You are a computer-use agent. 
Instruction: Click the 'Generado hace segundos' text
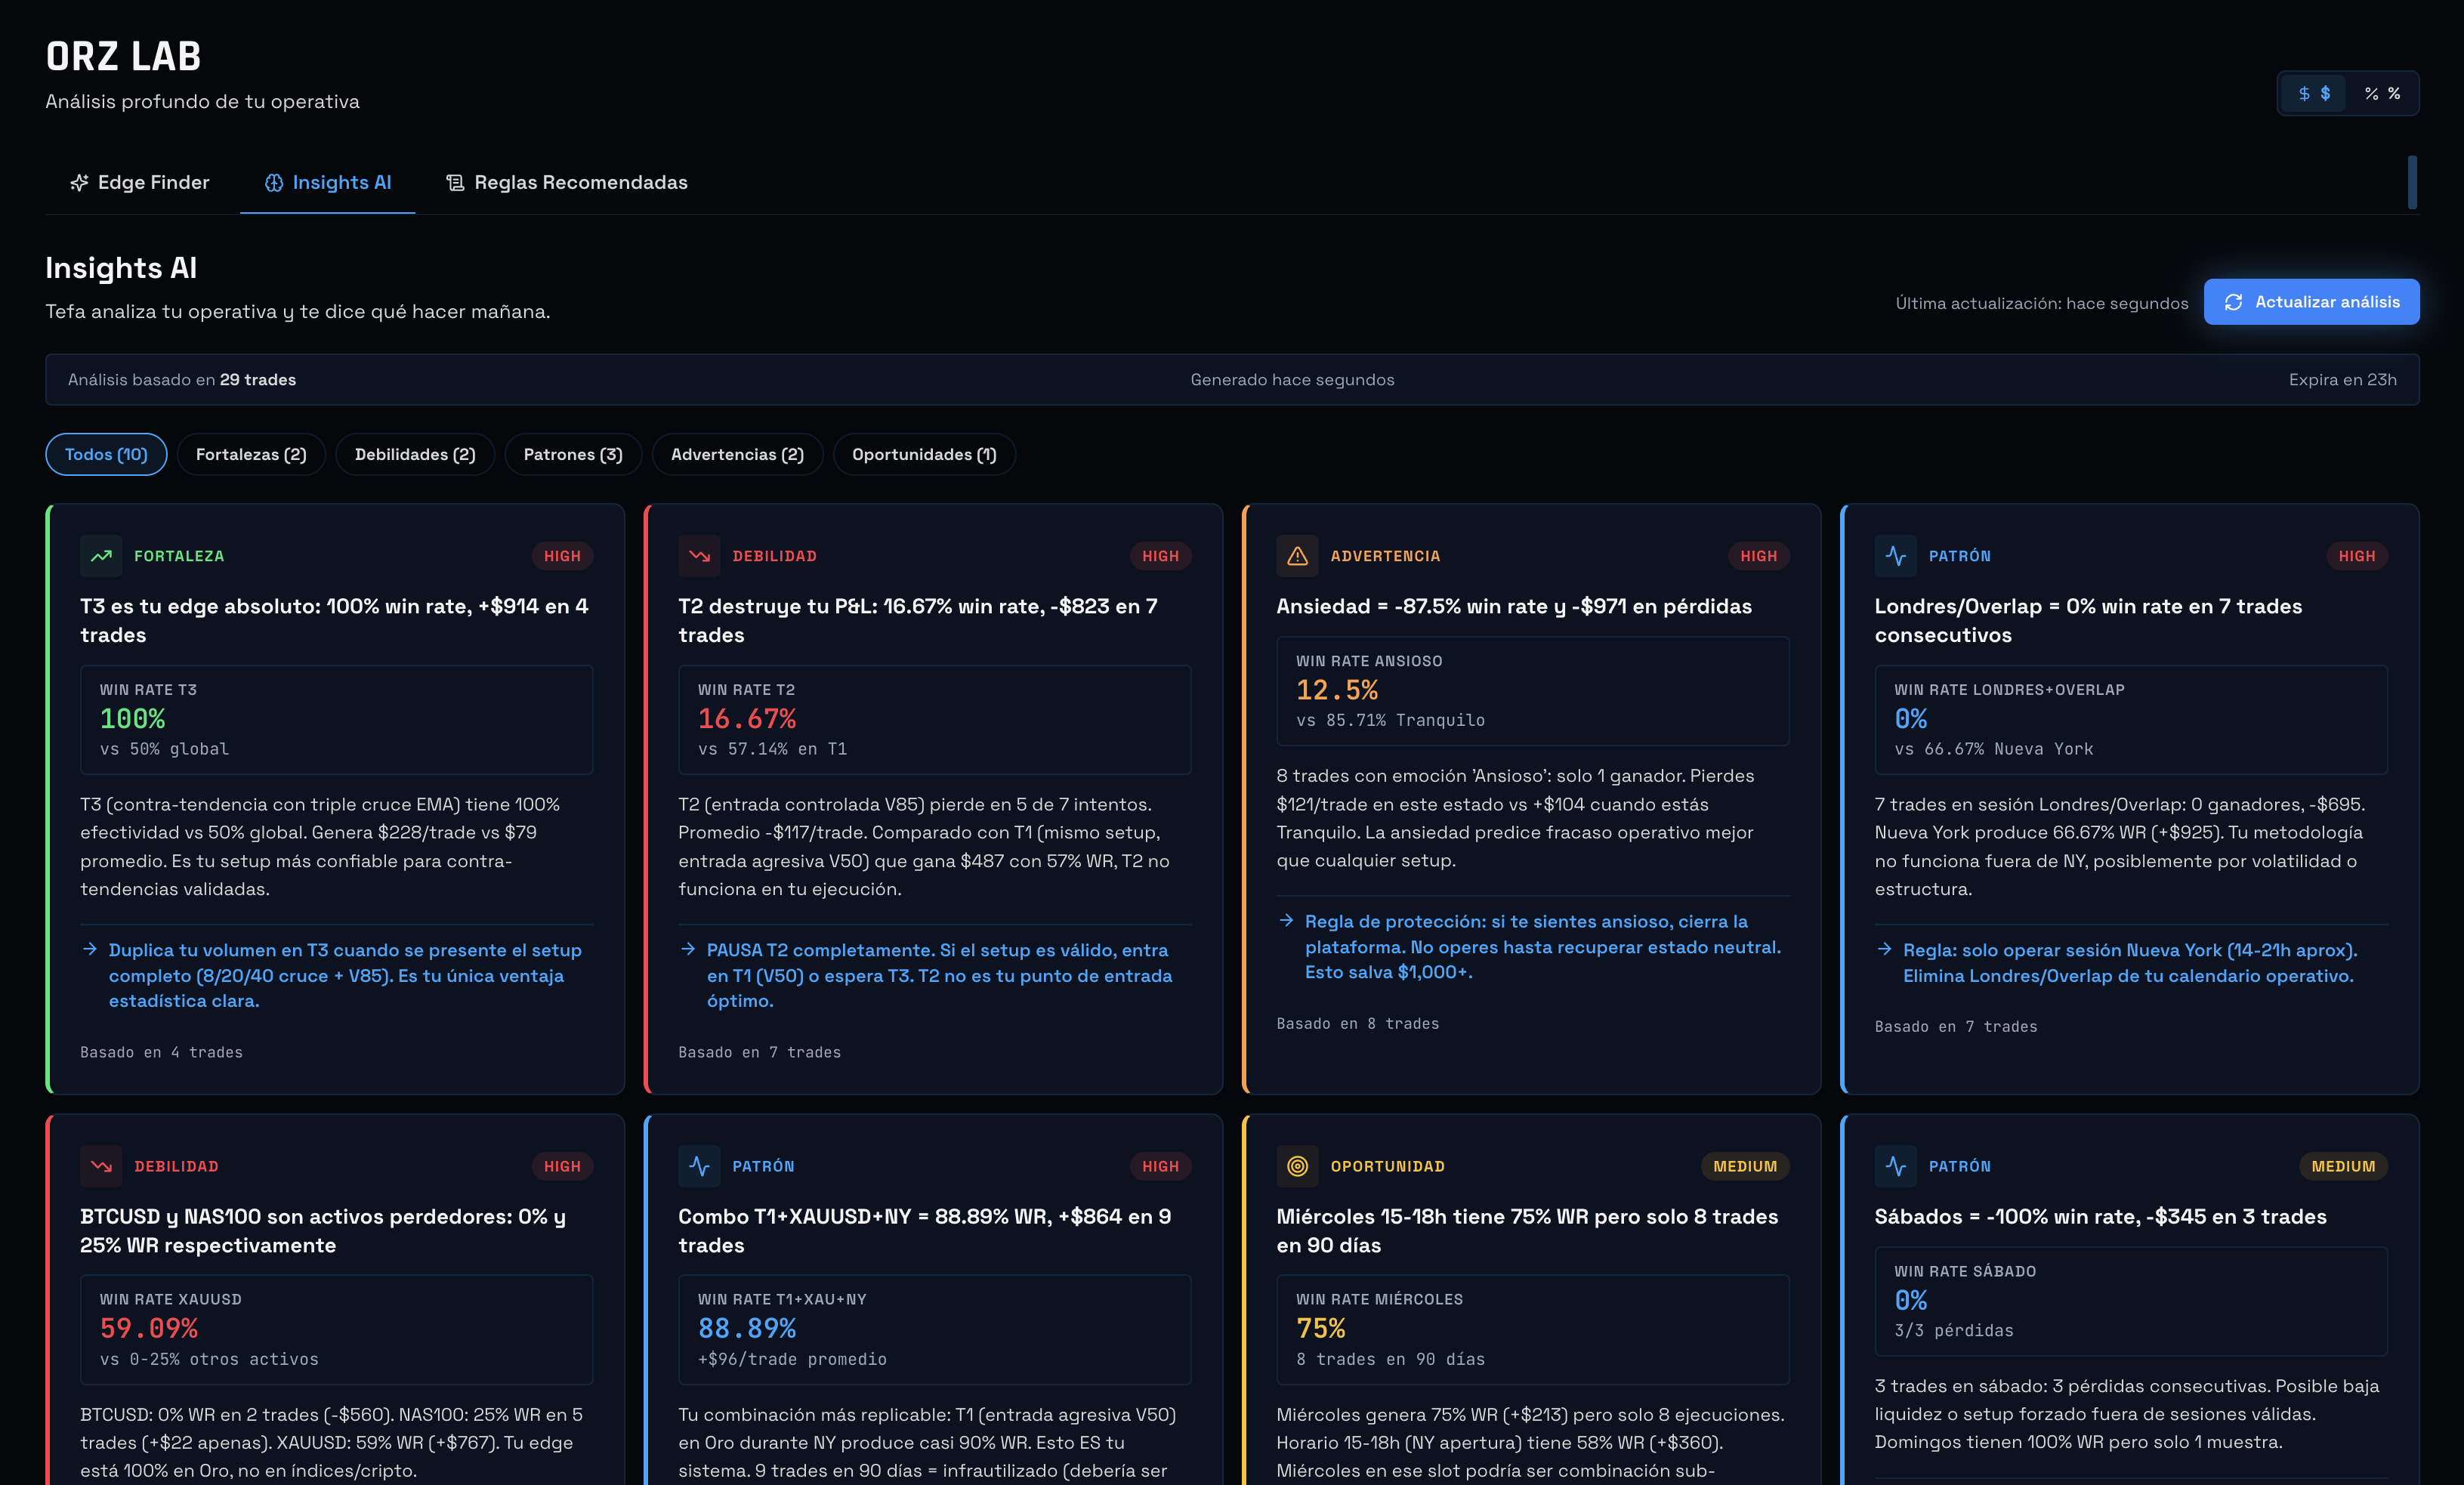pyautogui.click(x=1292, y=380)
